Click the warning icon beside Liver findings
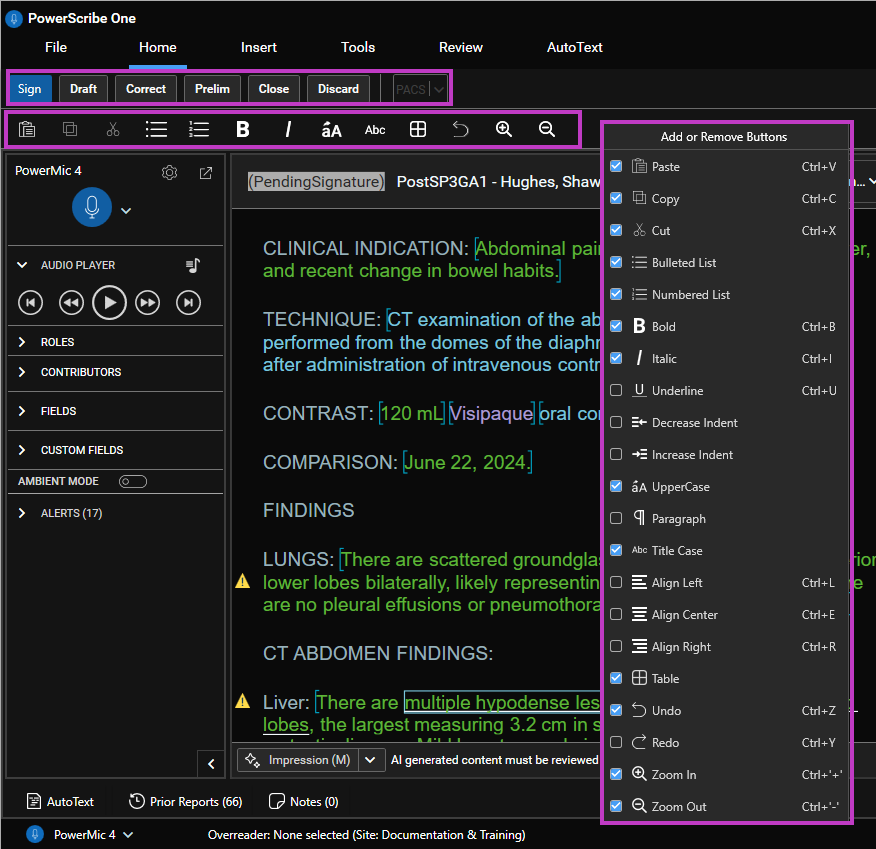 click(242, 700)
